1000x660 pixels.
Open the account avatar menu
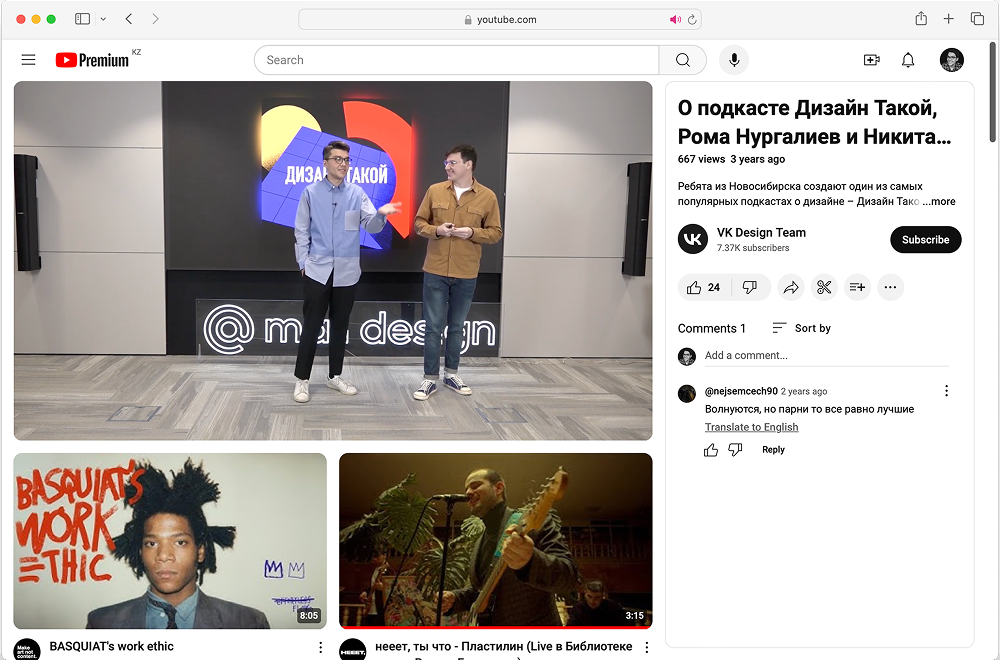pyautogui.click(x=952, y=60)
